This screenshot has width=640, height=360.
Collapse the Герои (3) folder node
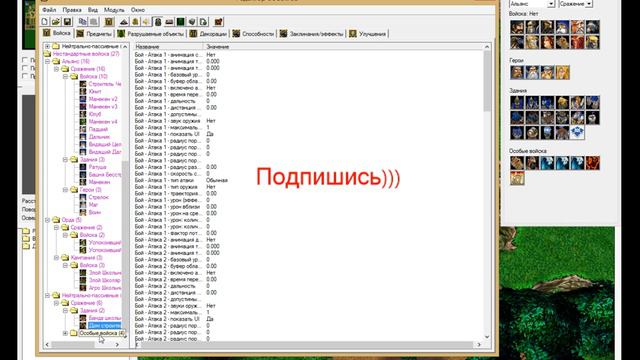pos(65,190)
